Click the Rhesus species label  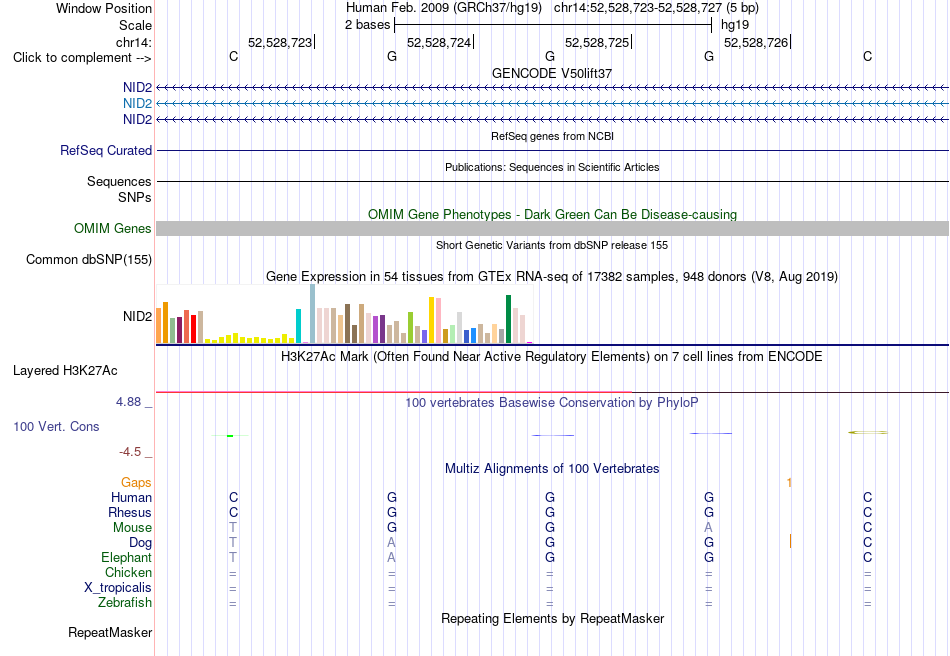130,512
